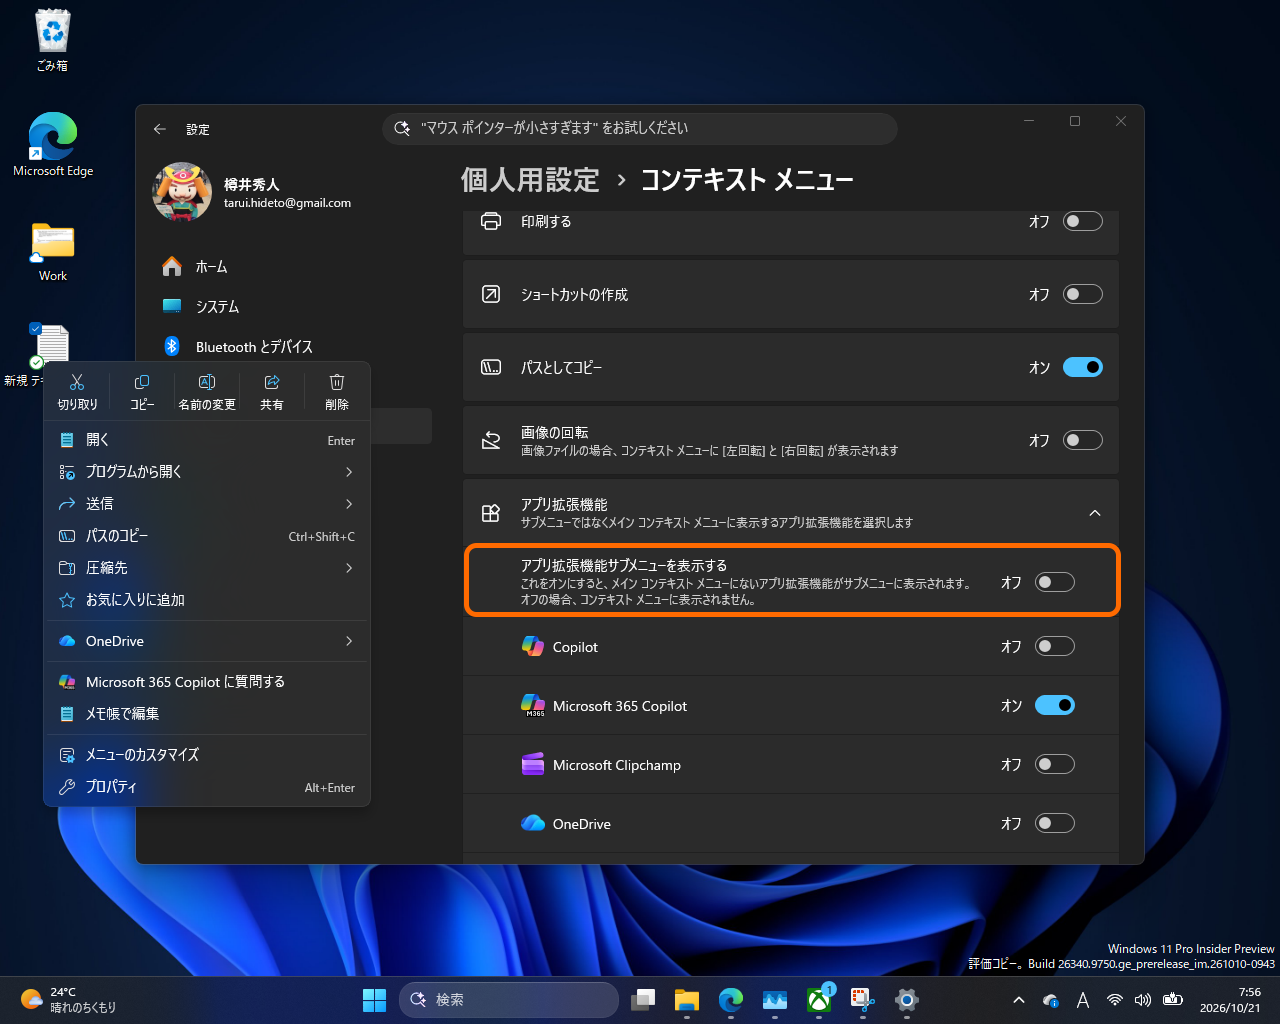1280x1024 pixels.
Task: Open the Xbox app from the taskbar
Action: [x=819, y=999]
